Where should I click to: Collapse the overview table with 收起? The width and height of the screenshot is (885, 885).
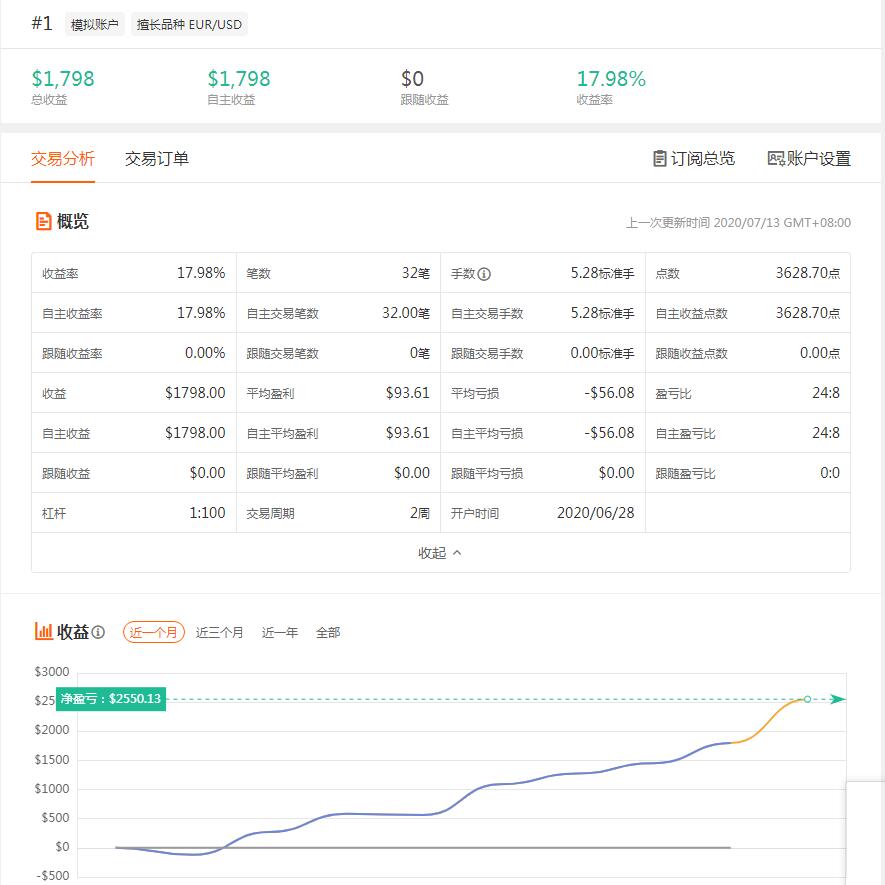[x=440, y=553]
